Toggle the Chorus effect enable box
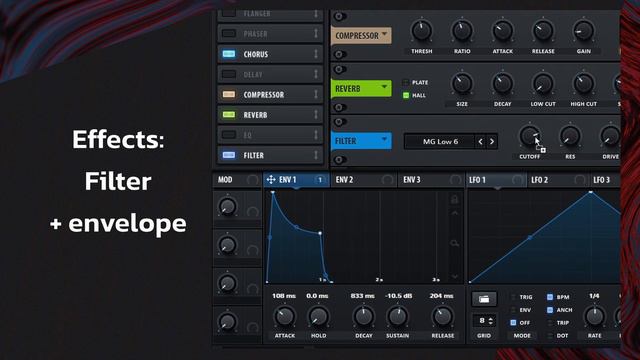640x360 pixels. tap(229, 54)
